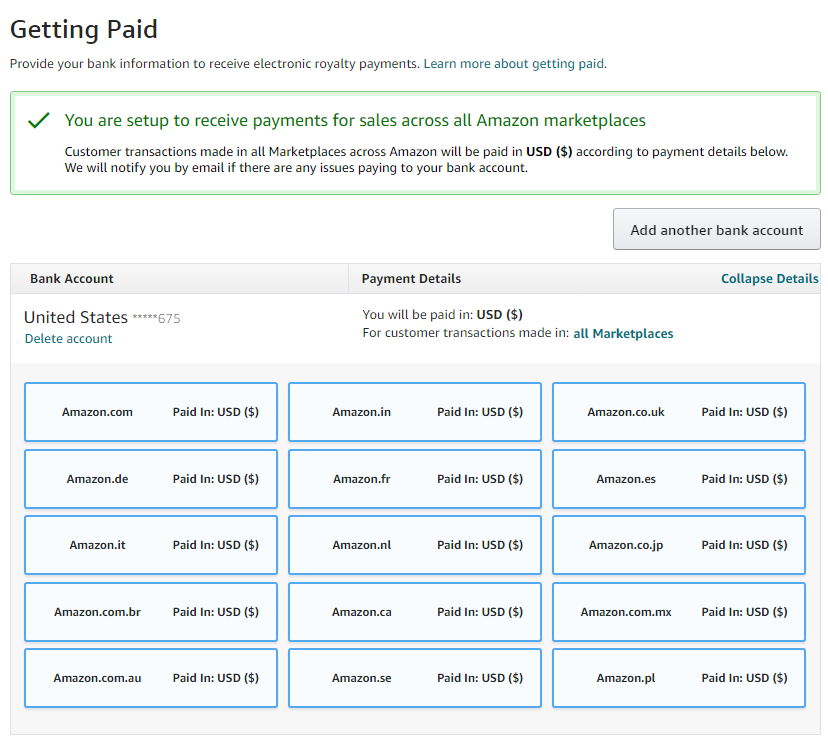The width and height of the screenshot is (828, 751).
Task: Click the Payment Details column header
Action: click(x=411, y=278)
